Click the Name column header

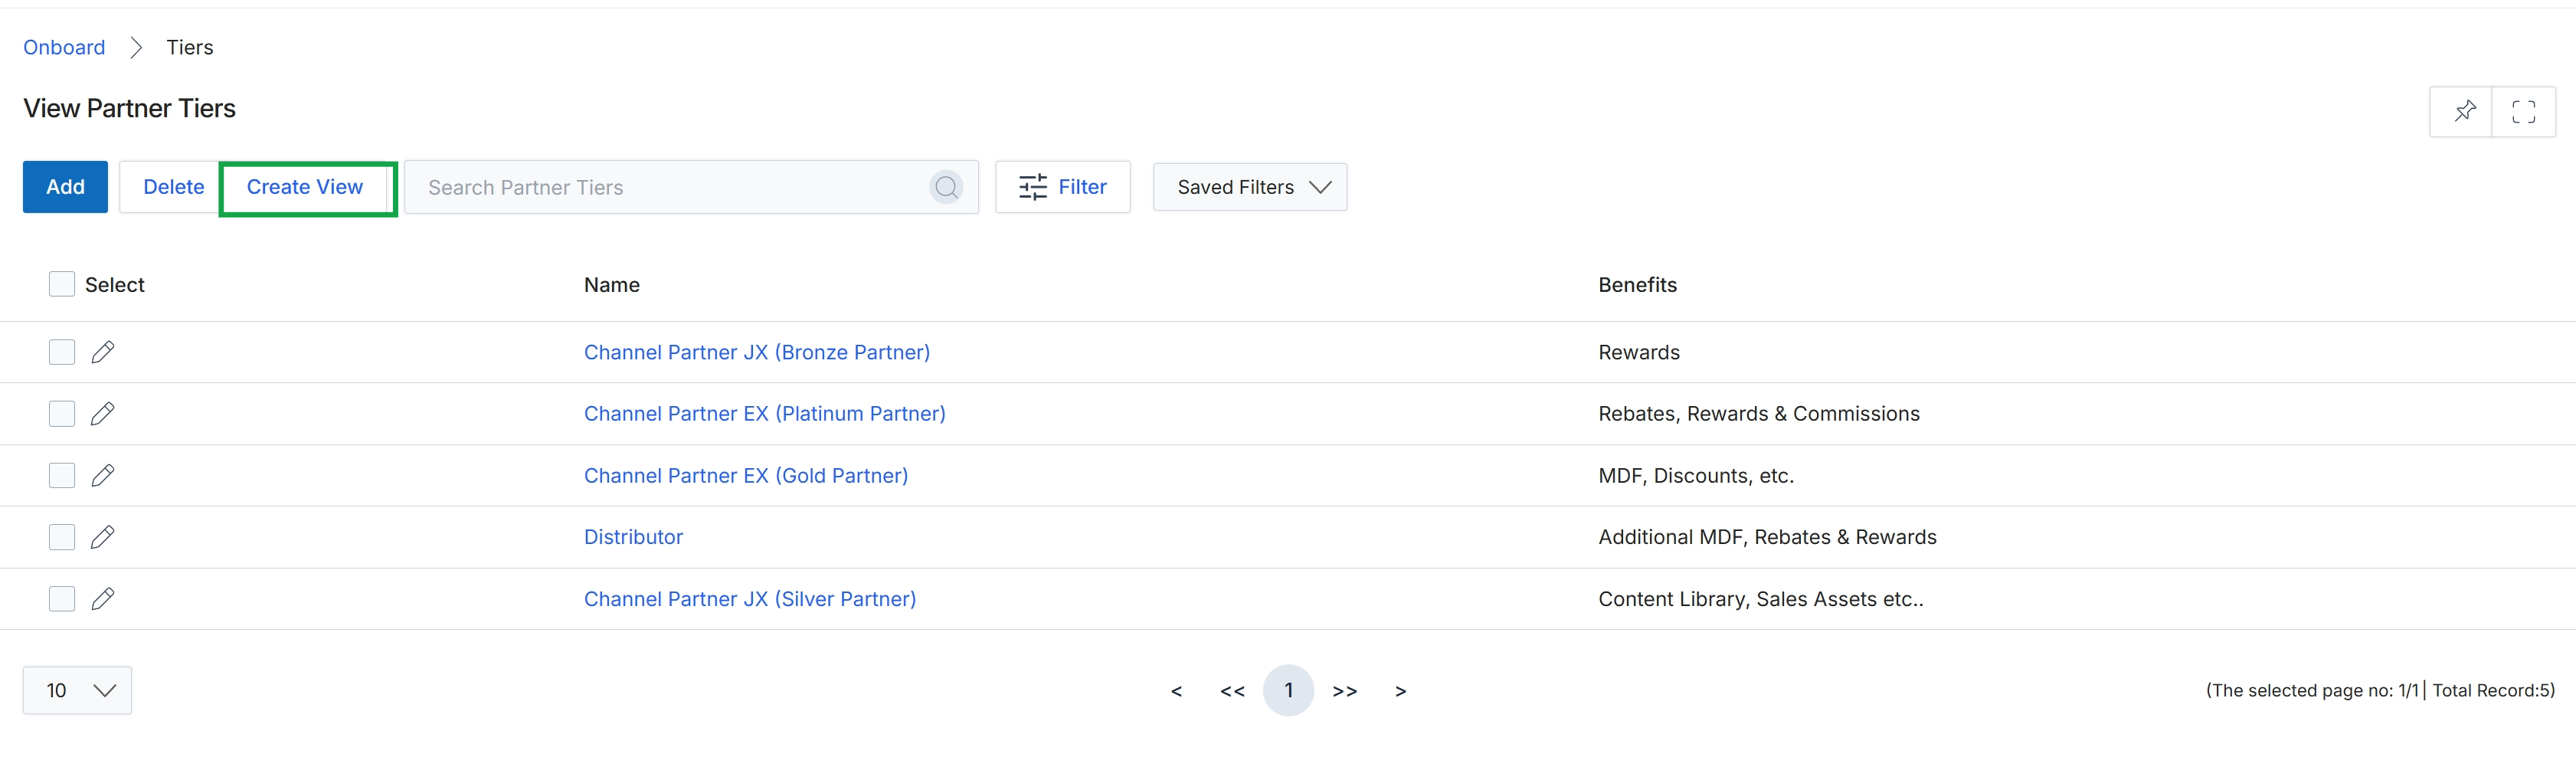pos(612,285)
